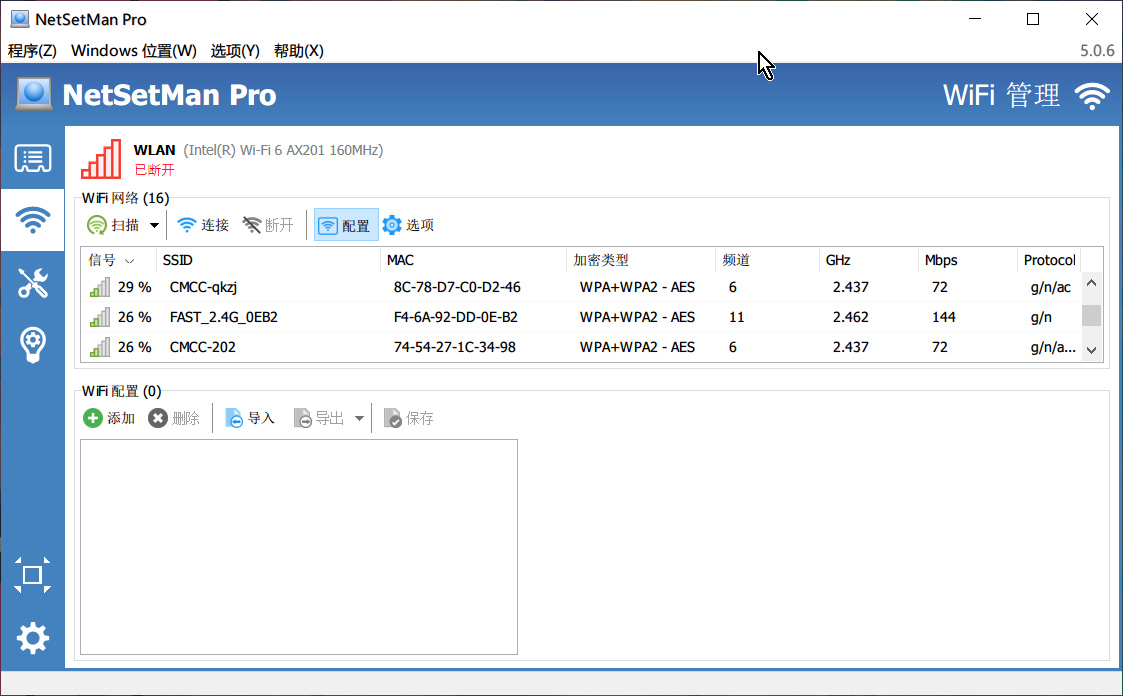Select the WiFi management sidebar icon
The width and height of the screenshot is (1123, 696).
click(x=32, y=220)
